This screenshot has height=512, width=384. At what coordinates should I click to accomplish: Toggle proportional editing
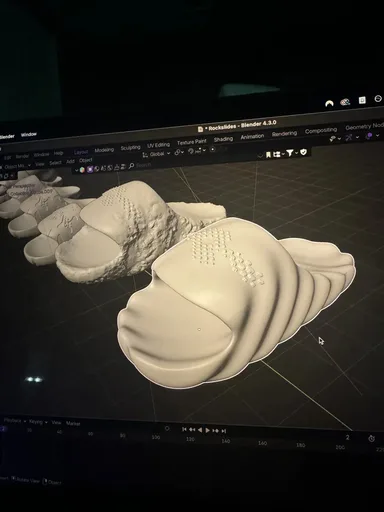tap(213, 150)
